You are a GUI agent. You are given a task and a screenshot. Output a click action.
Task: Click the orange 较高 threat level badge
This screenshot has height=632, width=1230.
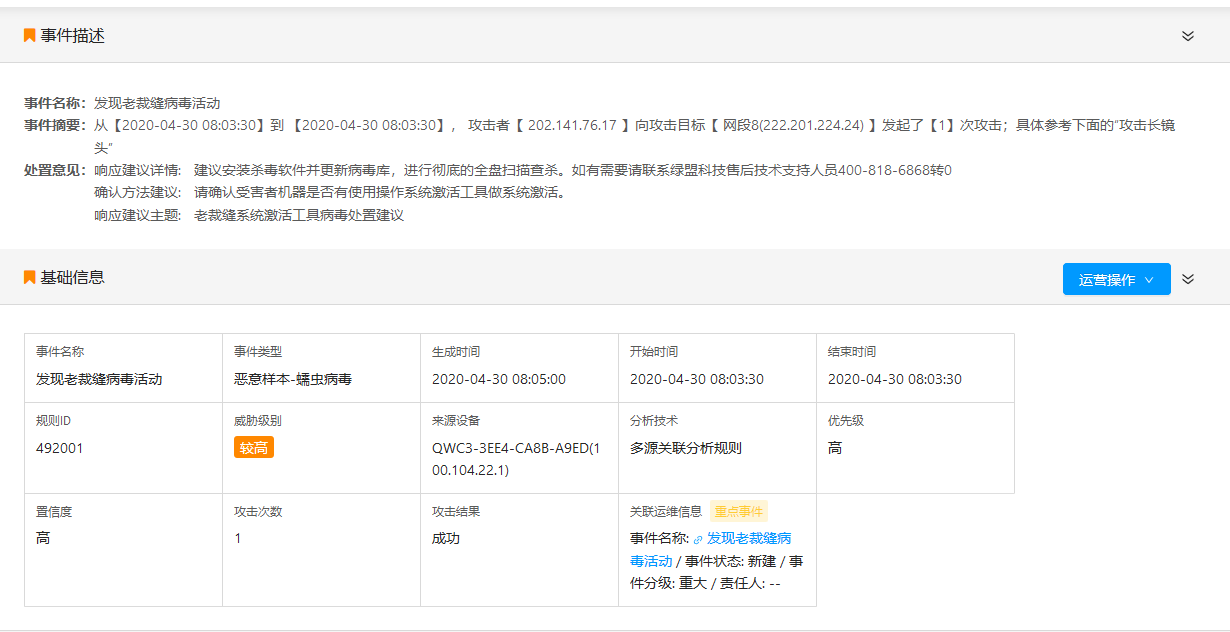pyautogui.click(x=254, y=447)
